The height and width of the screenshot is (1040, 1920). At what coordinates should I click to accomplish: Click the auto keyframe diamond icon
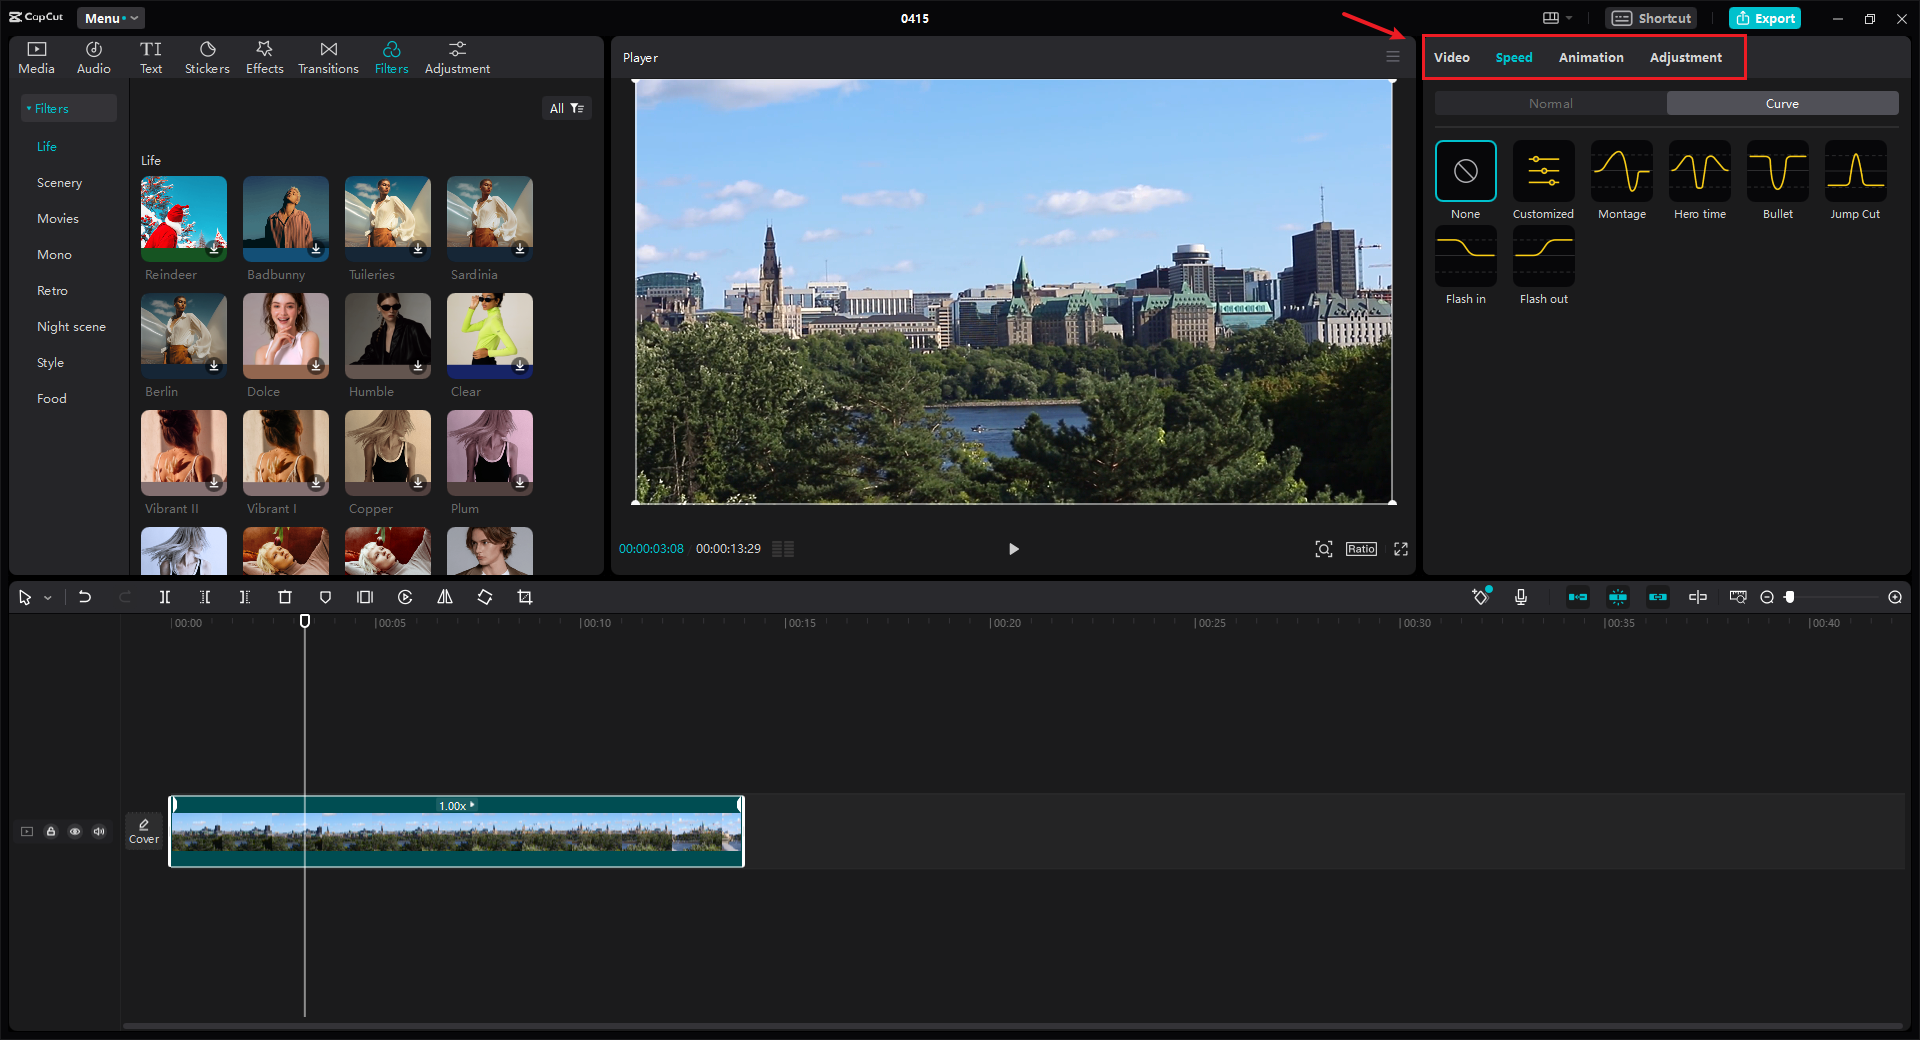(1481, 597)
